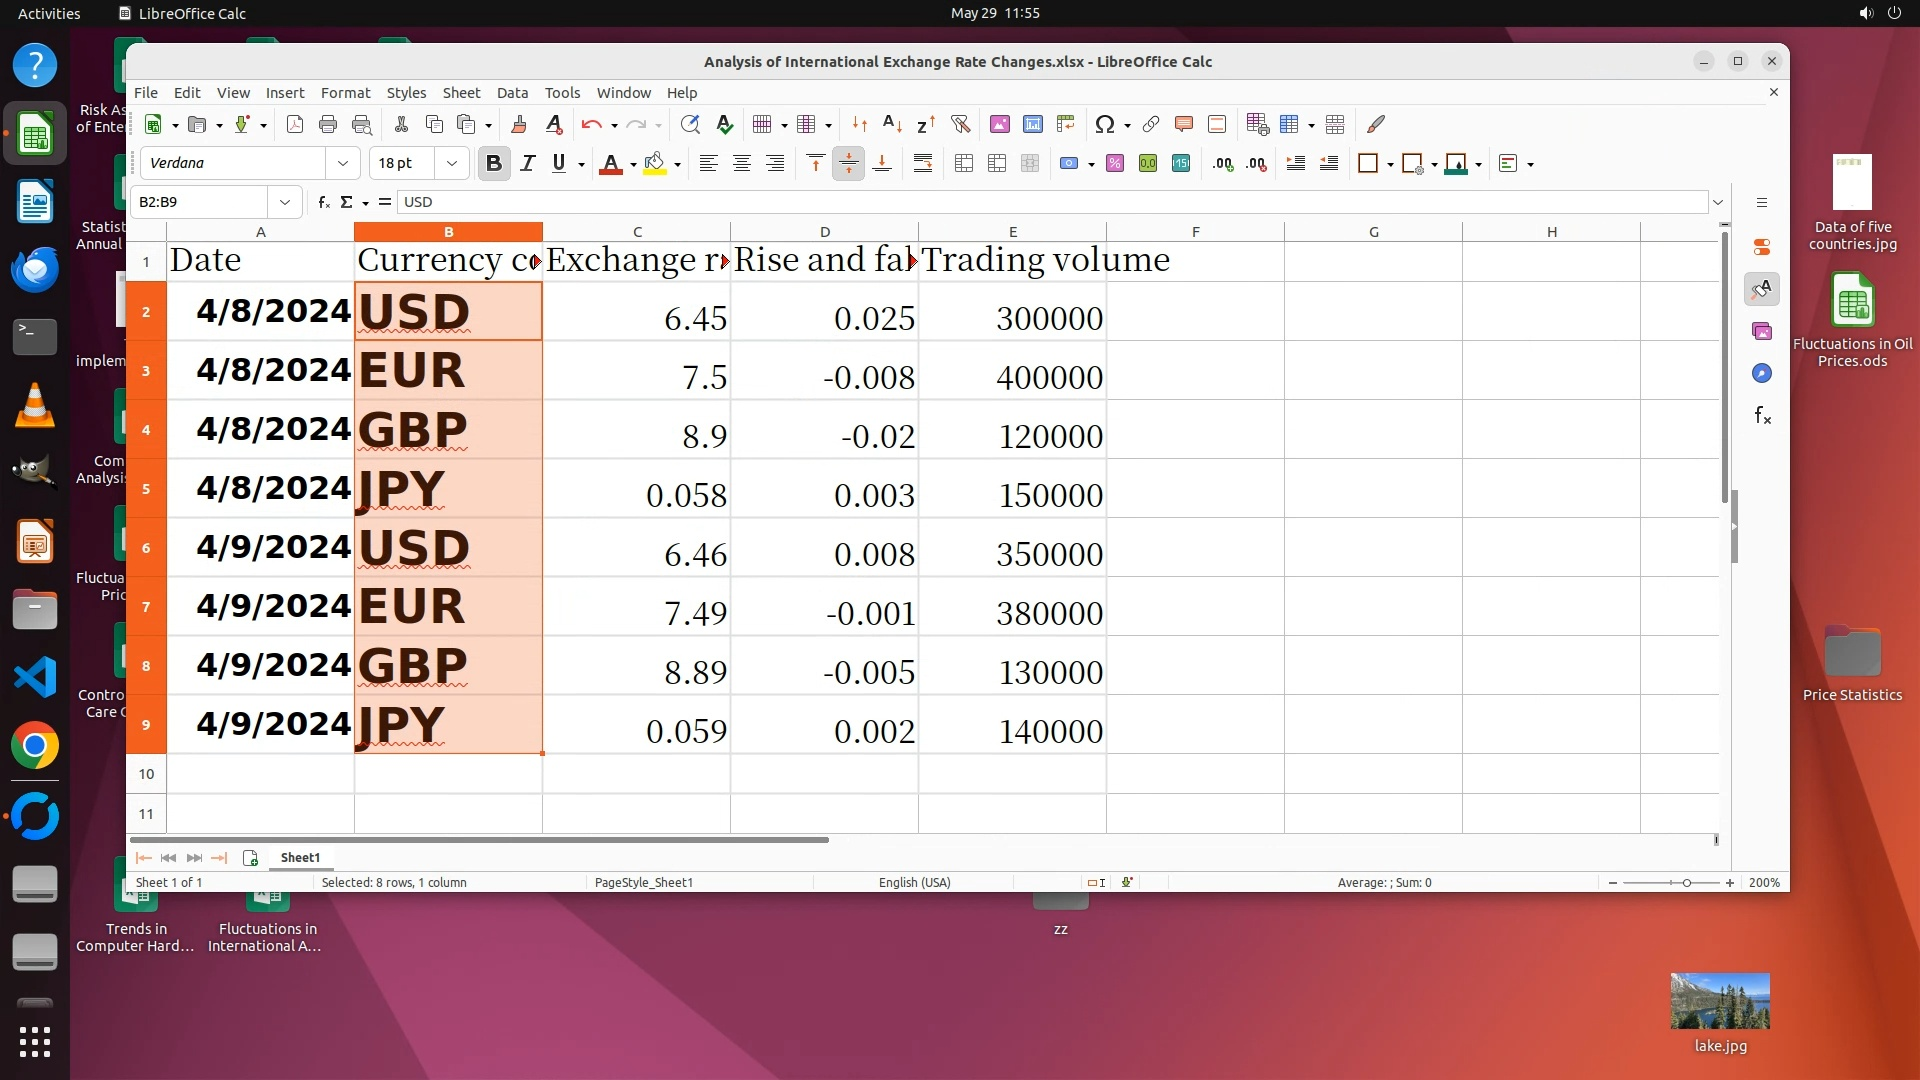Screen dimensions: 1920x1080
Task: Apply yellow background highlight color
Action: coord(654,164)
